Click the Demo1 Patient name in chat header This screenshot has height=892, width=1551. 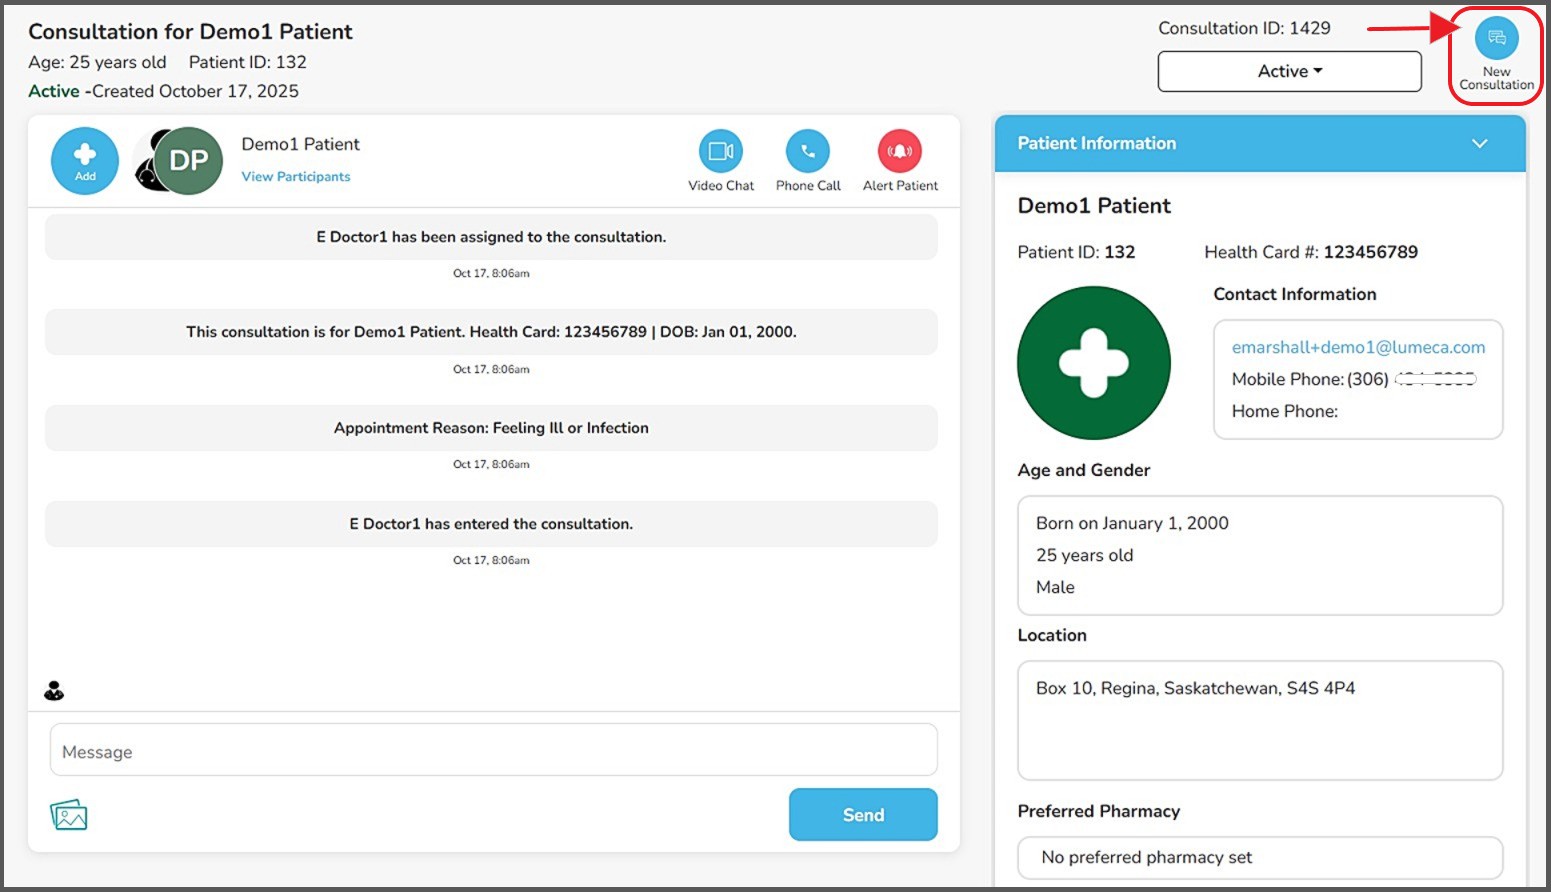[300, 144]
